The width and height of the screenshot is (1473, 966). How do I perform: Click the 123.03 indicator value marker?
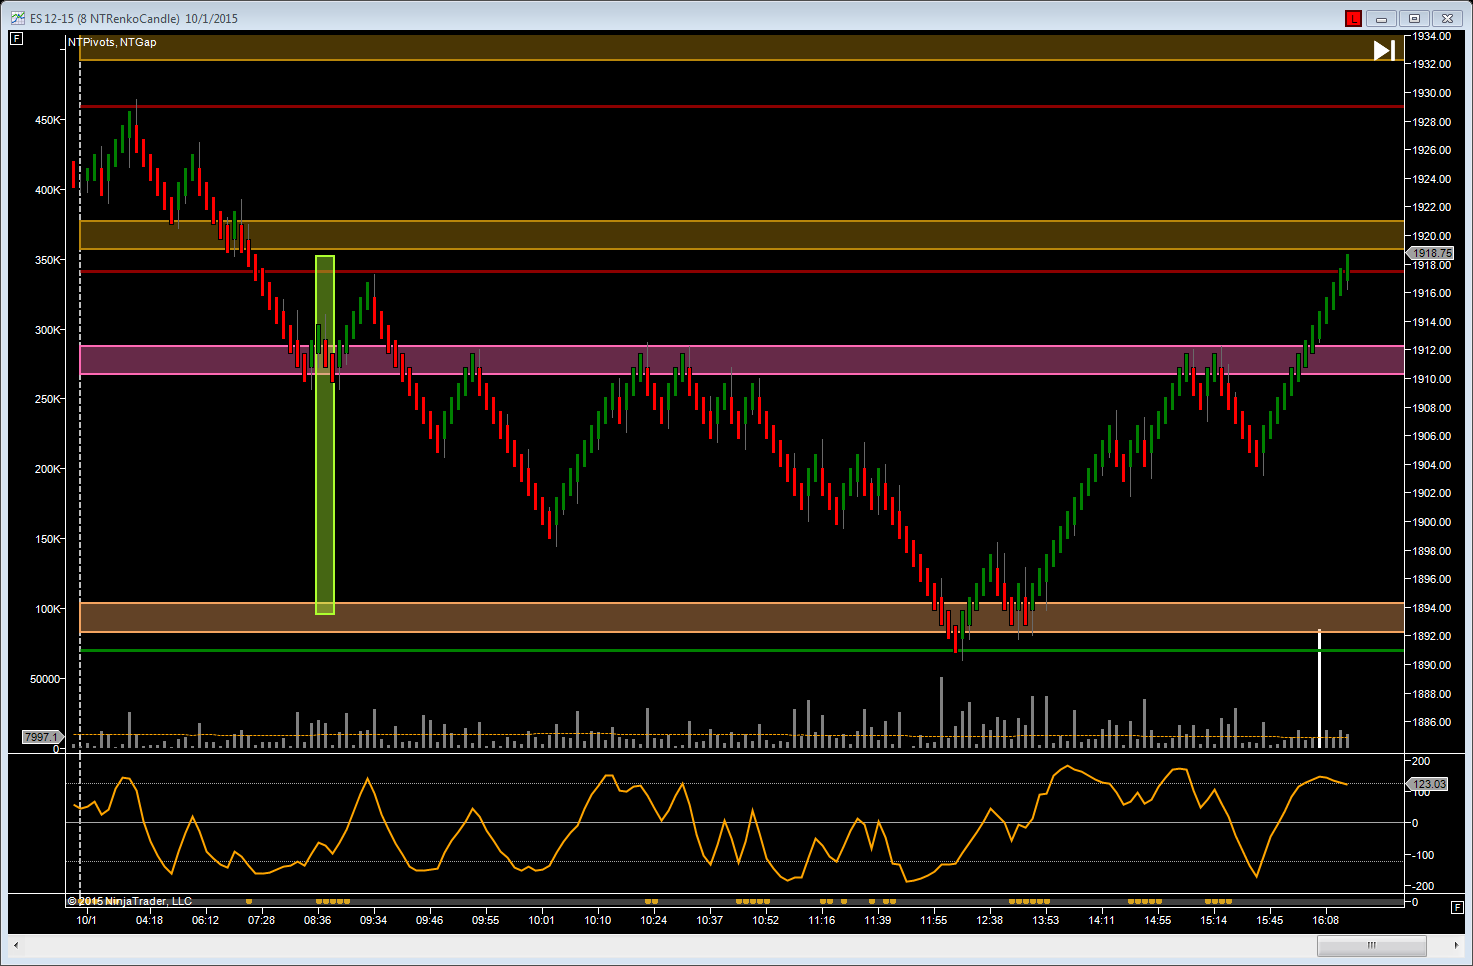click(x=1428, y=784)
